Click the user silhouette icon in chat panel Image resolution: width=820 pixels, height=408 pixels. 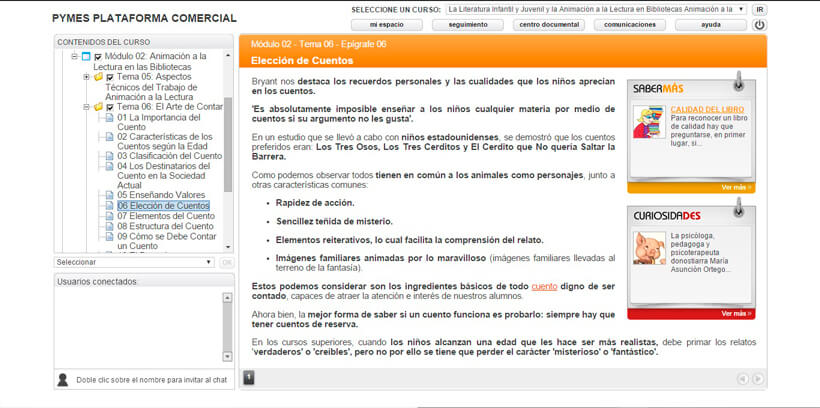point(63,380)
